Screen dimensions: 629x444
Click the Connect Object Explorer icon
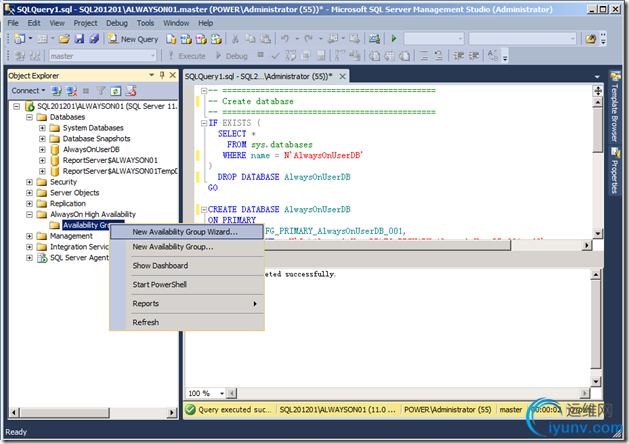tap(56, 91)
